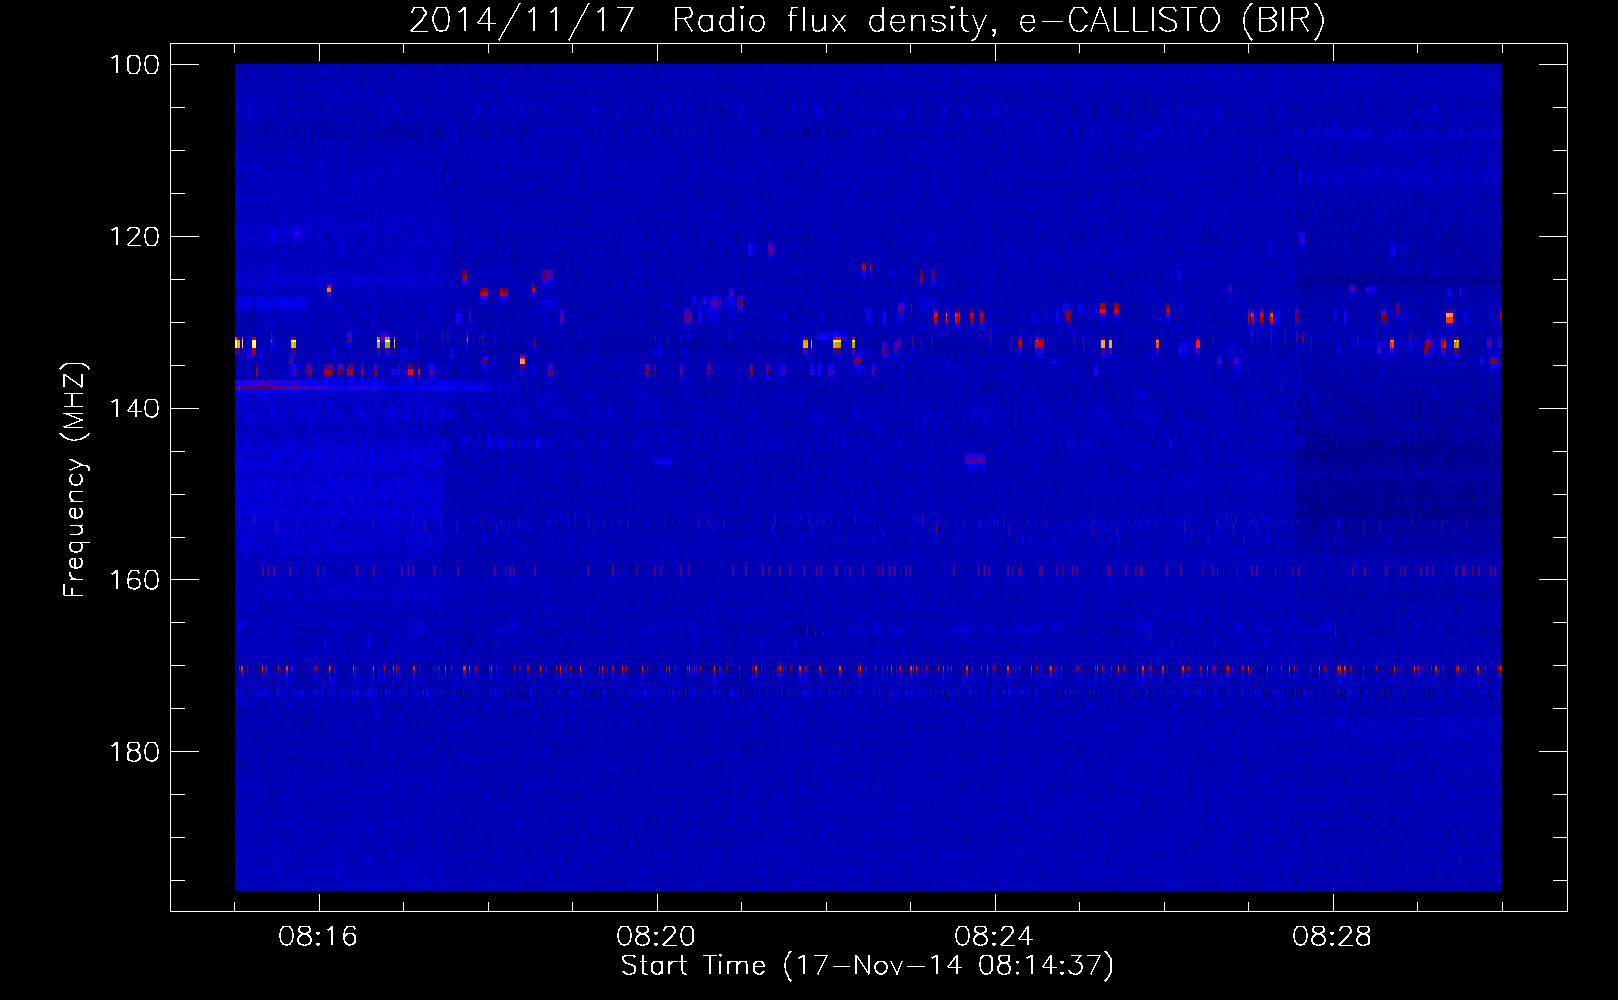Click the 'Frequency (MHZ)' axis label
This screenshot has height=1000, width=1618.
click(x=75, y=479)
